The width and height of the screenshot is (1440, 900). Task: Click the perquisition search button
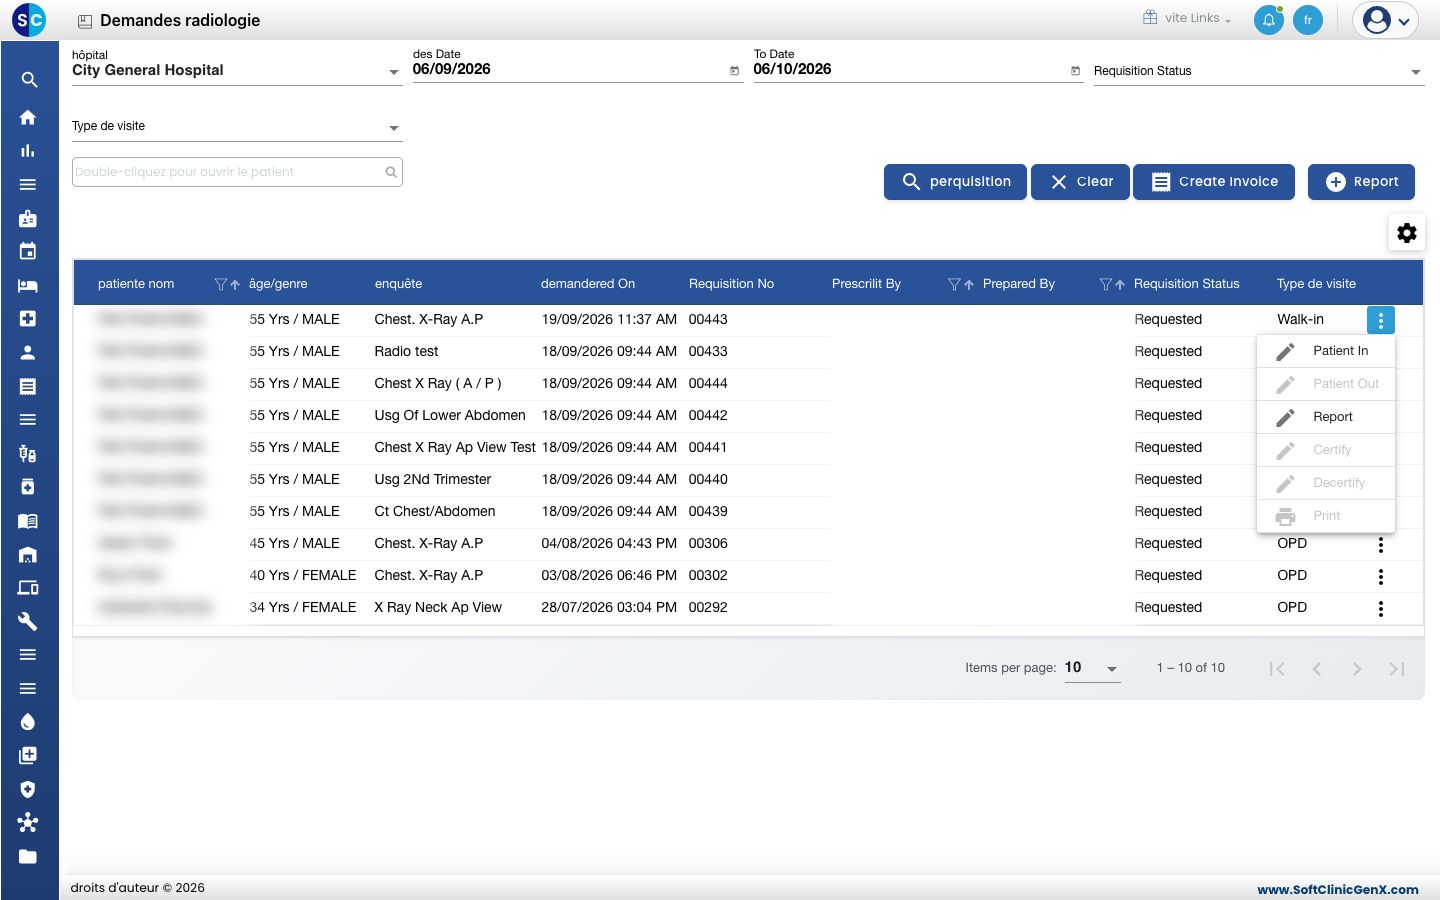click(955, 182)
